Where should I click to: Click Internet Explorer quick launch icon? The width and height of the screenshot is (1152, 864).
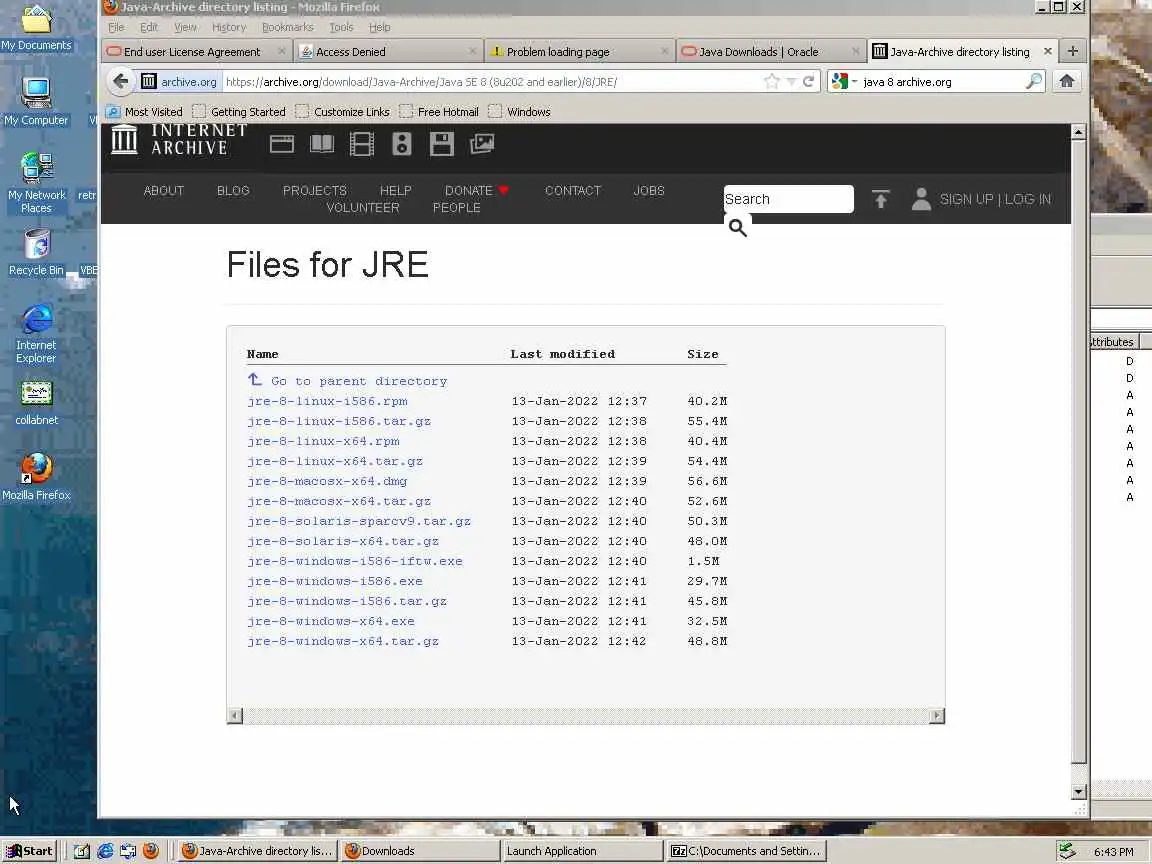point(105,851)
